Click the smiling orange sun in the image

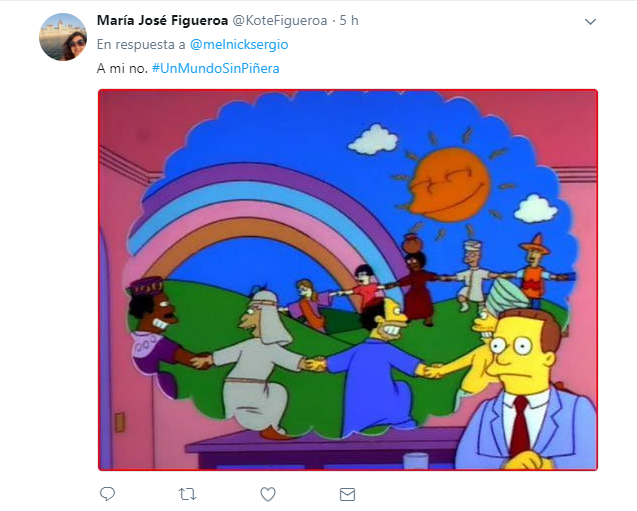[448, 184]
